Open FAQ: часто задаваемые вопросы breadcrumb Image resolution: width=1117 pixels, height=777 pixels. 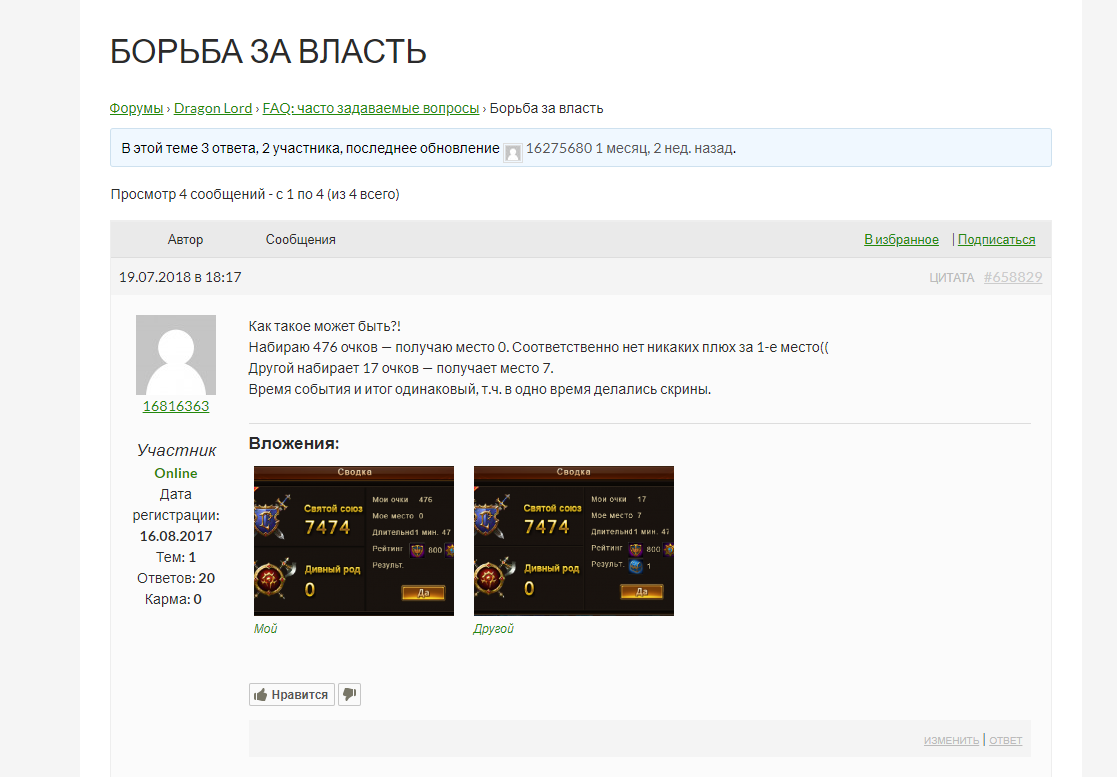(x=371, y=108)
